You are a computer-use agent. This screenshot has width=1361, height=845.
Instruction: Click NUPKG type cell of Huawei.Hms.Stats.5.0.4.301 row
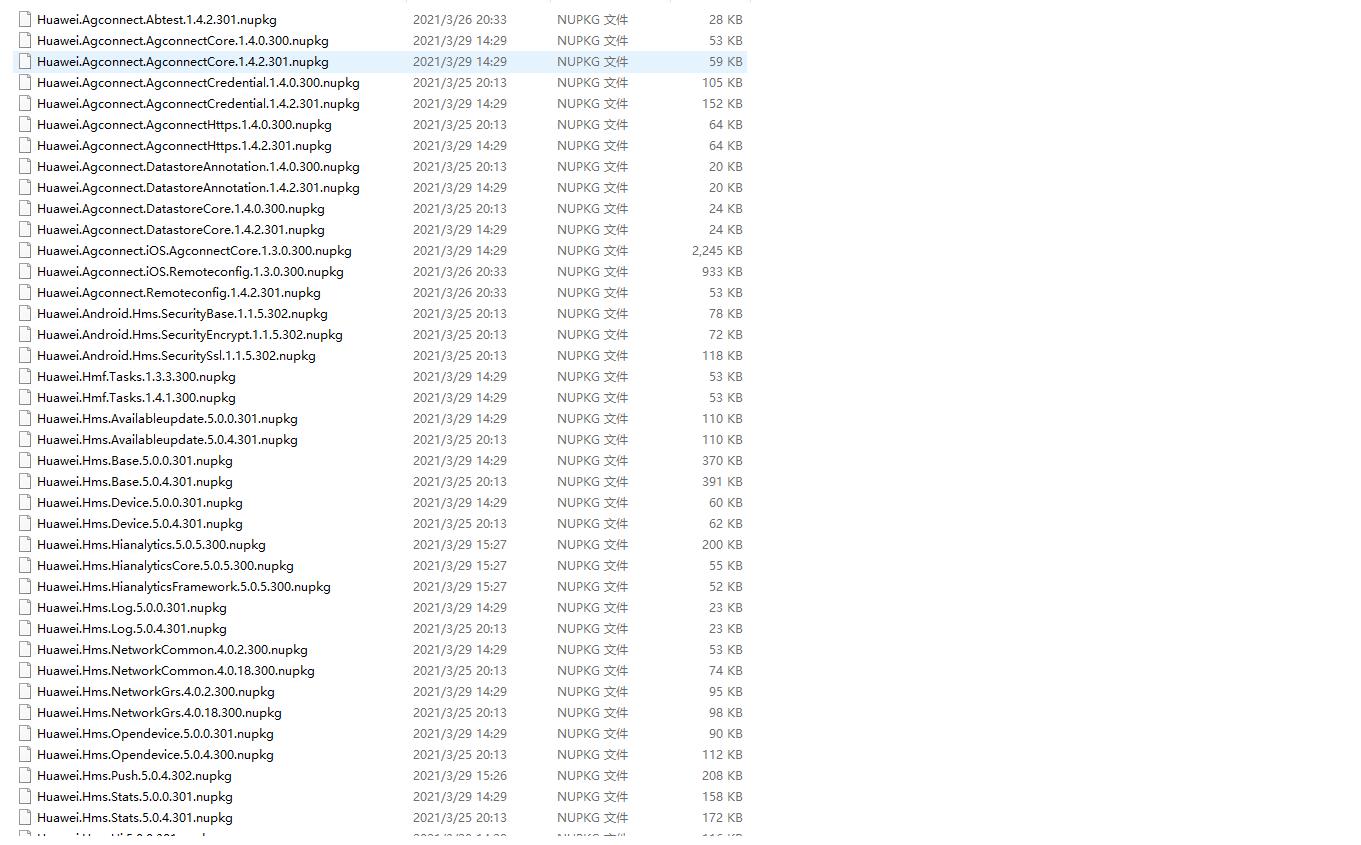[x=593, y=817]
